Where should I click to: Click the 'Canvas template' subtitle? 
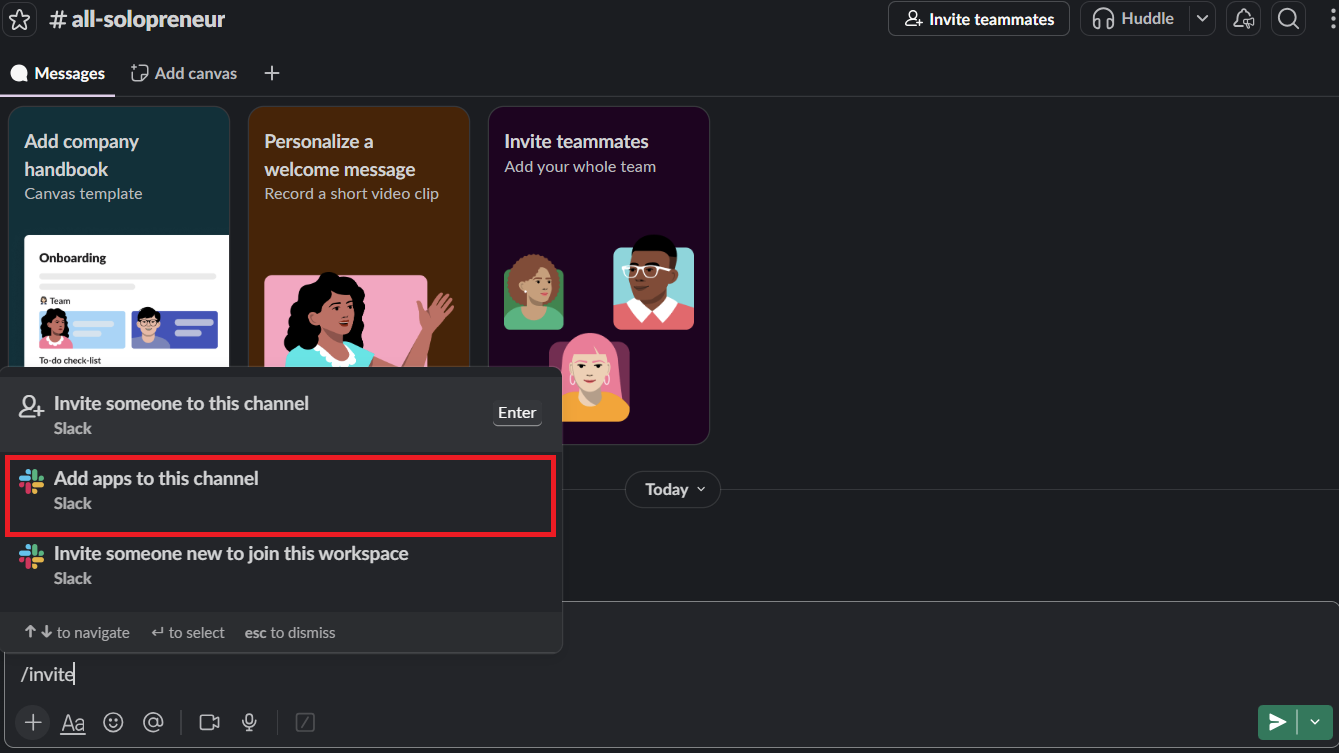83,194
